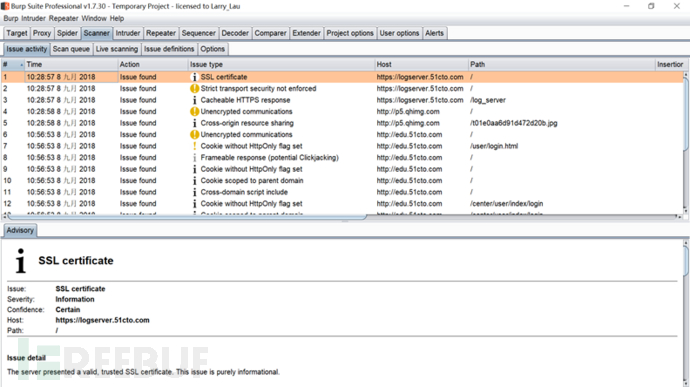This screenshot has height=387, width=690.
Task: Sort by the Action column header
Action: click(x=153, y=64)
